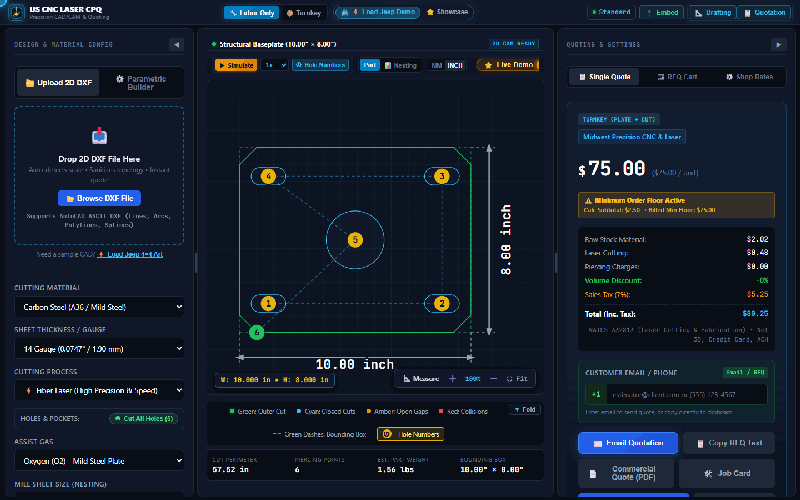Collapse the Quoting & Settings panel arrow
Screen dimensions: 800x500
coord(778,44)
